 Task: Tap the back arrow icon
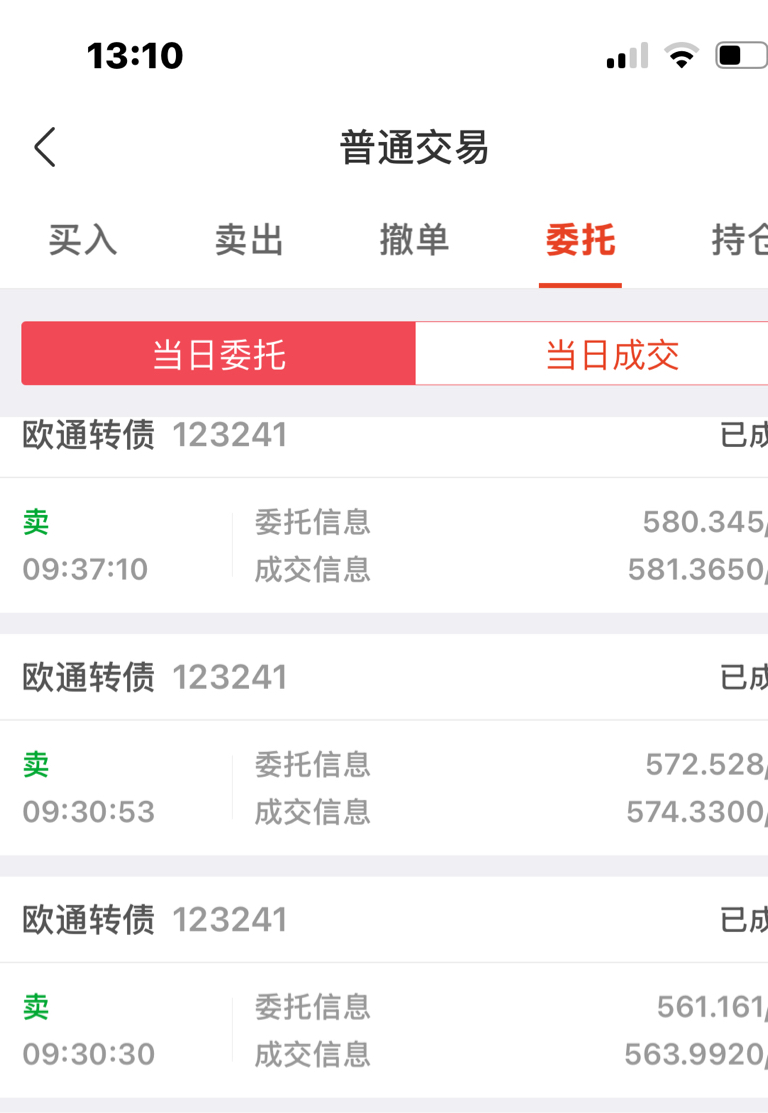[45, 148]
